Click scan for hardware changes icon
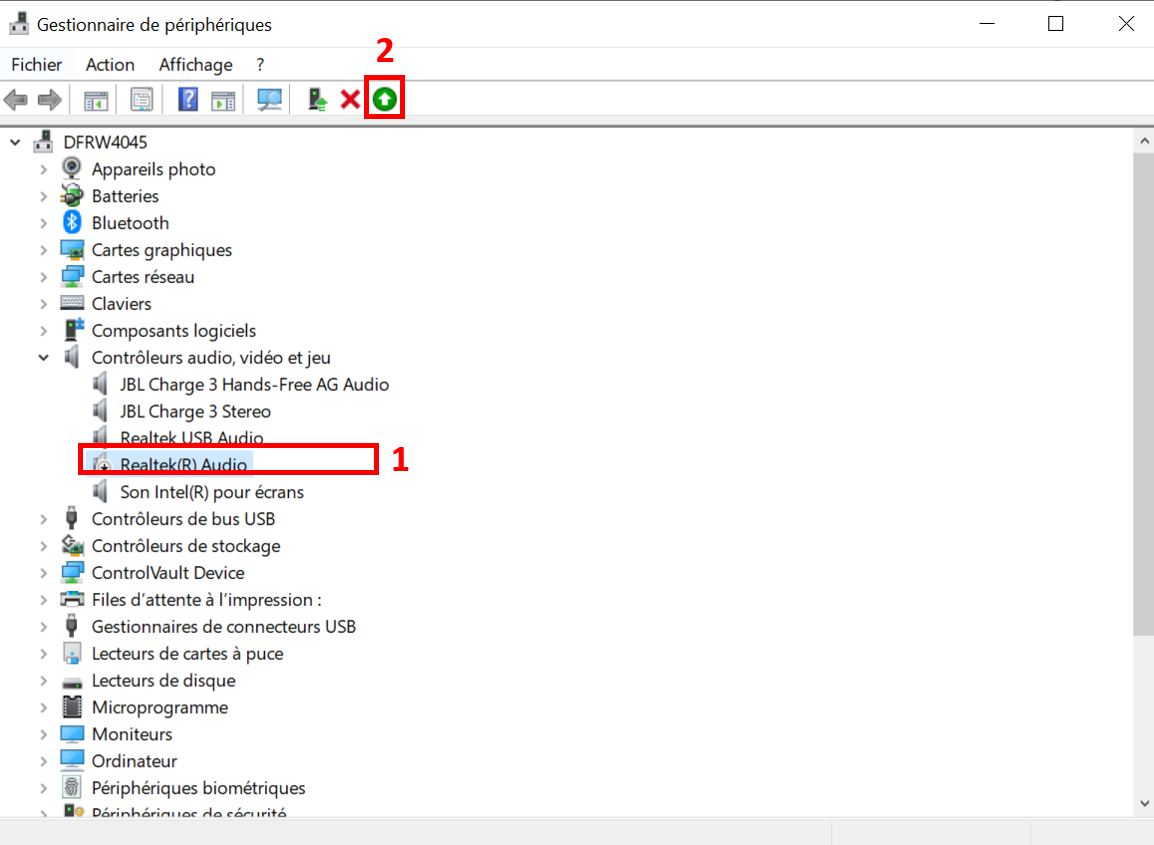The image size is (1154, 845). click(x=270, y=100)
